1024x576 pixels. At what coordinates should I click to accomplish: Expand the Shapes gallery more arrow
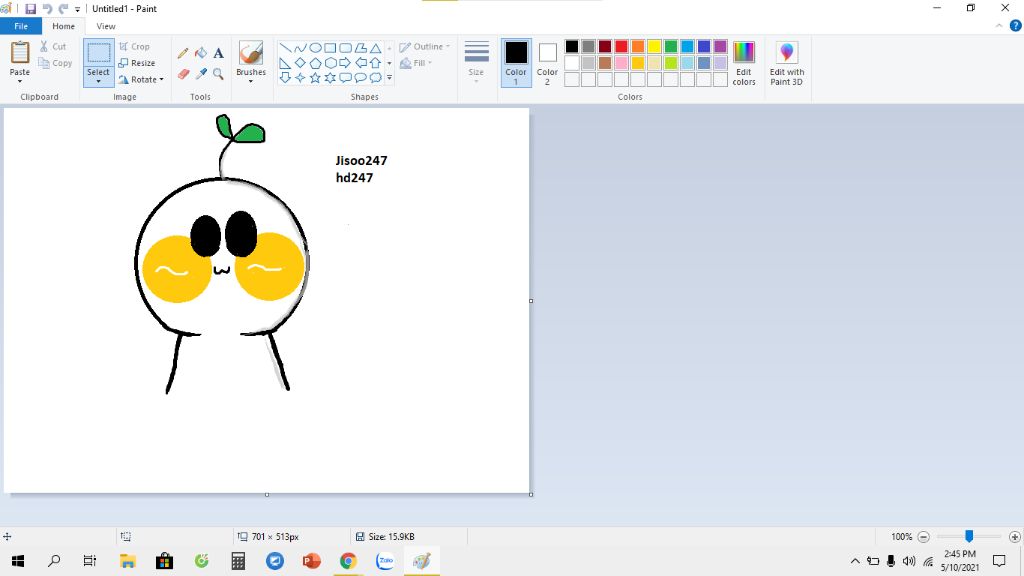coord(390,78)
